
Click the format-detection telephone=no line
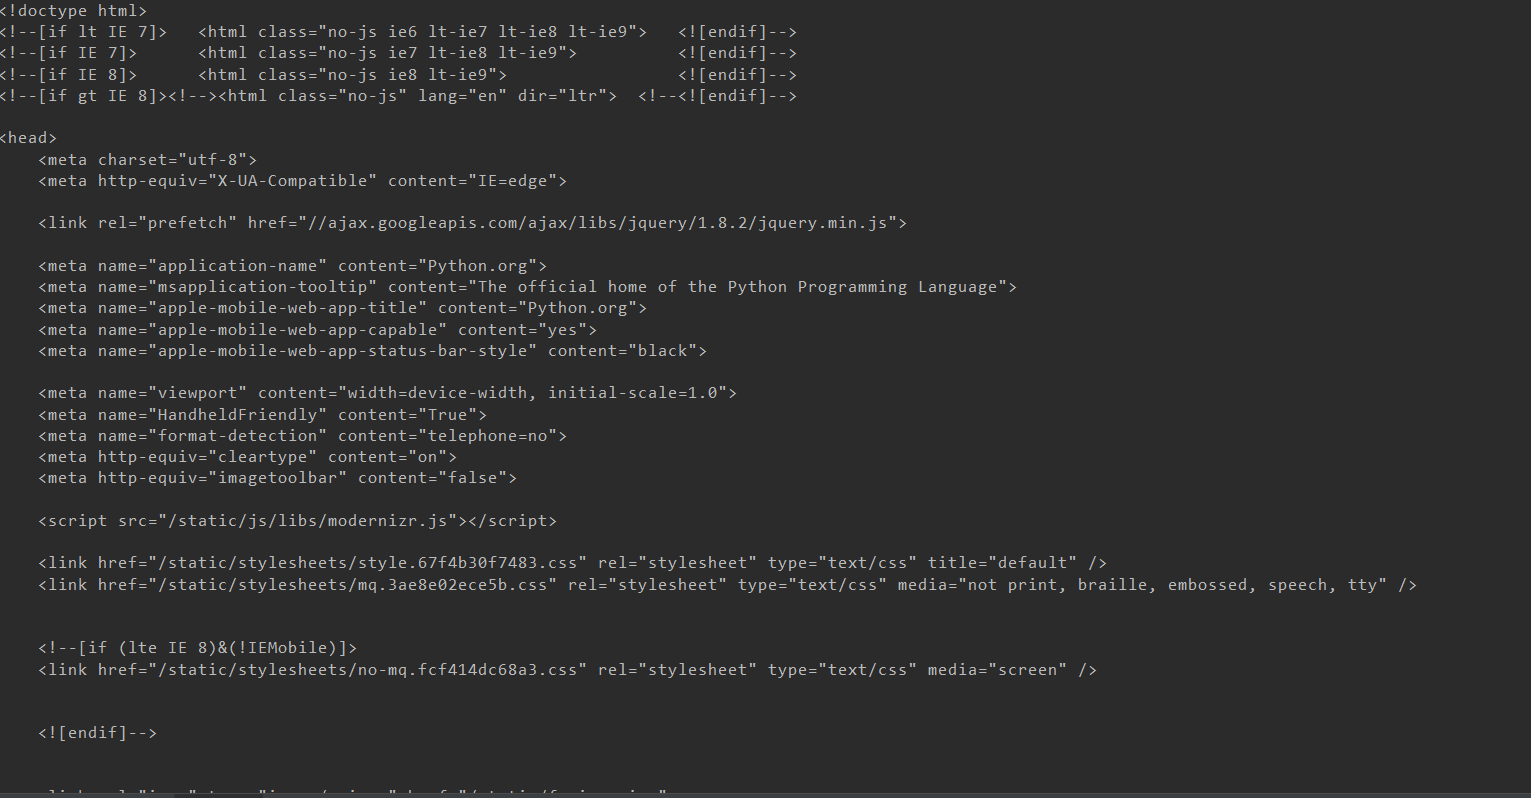pos(303,436)
